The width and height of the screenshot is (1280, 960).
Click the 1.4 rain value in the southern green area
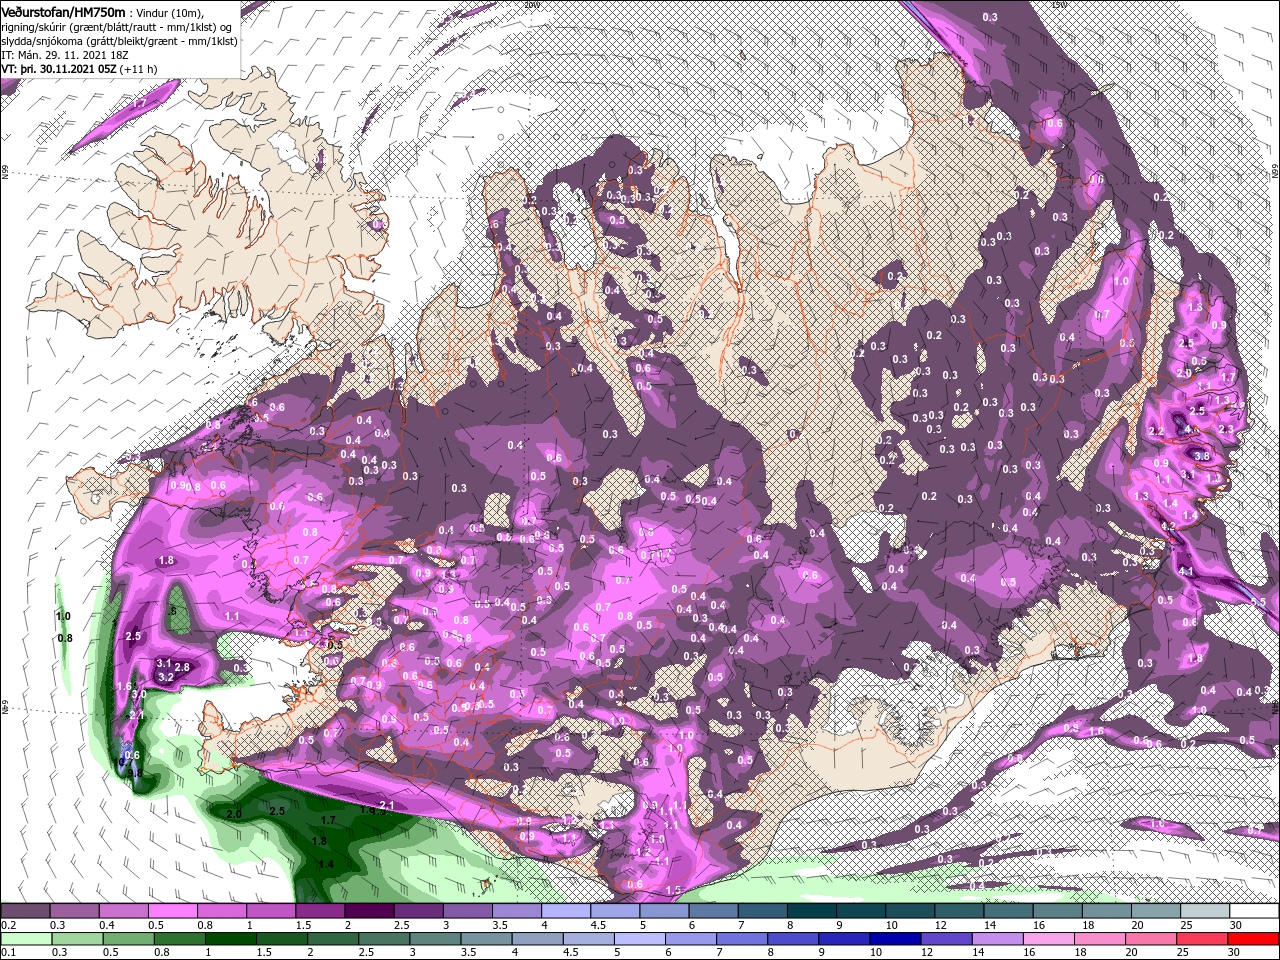(x=325, y=864)
